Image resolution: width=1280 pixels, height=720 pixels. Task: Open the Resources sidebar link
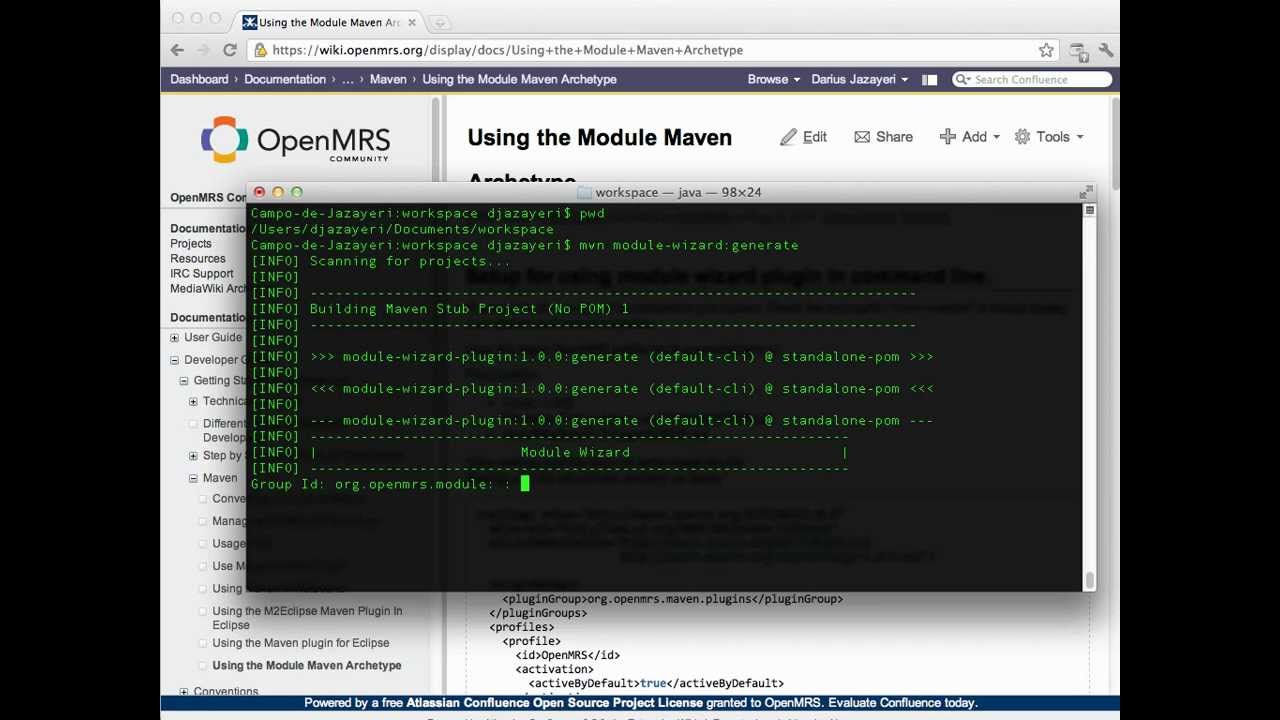tap(198, 259)
